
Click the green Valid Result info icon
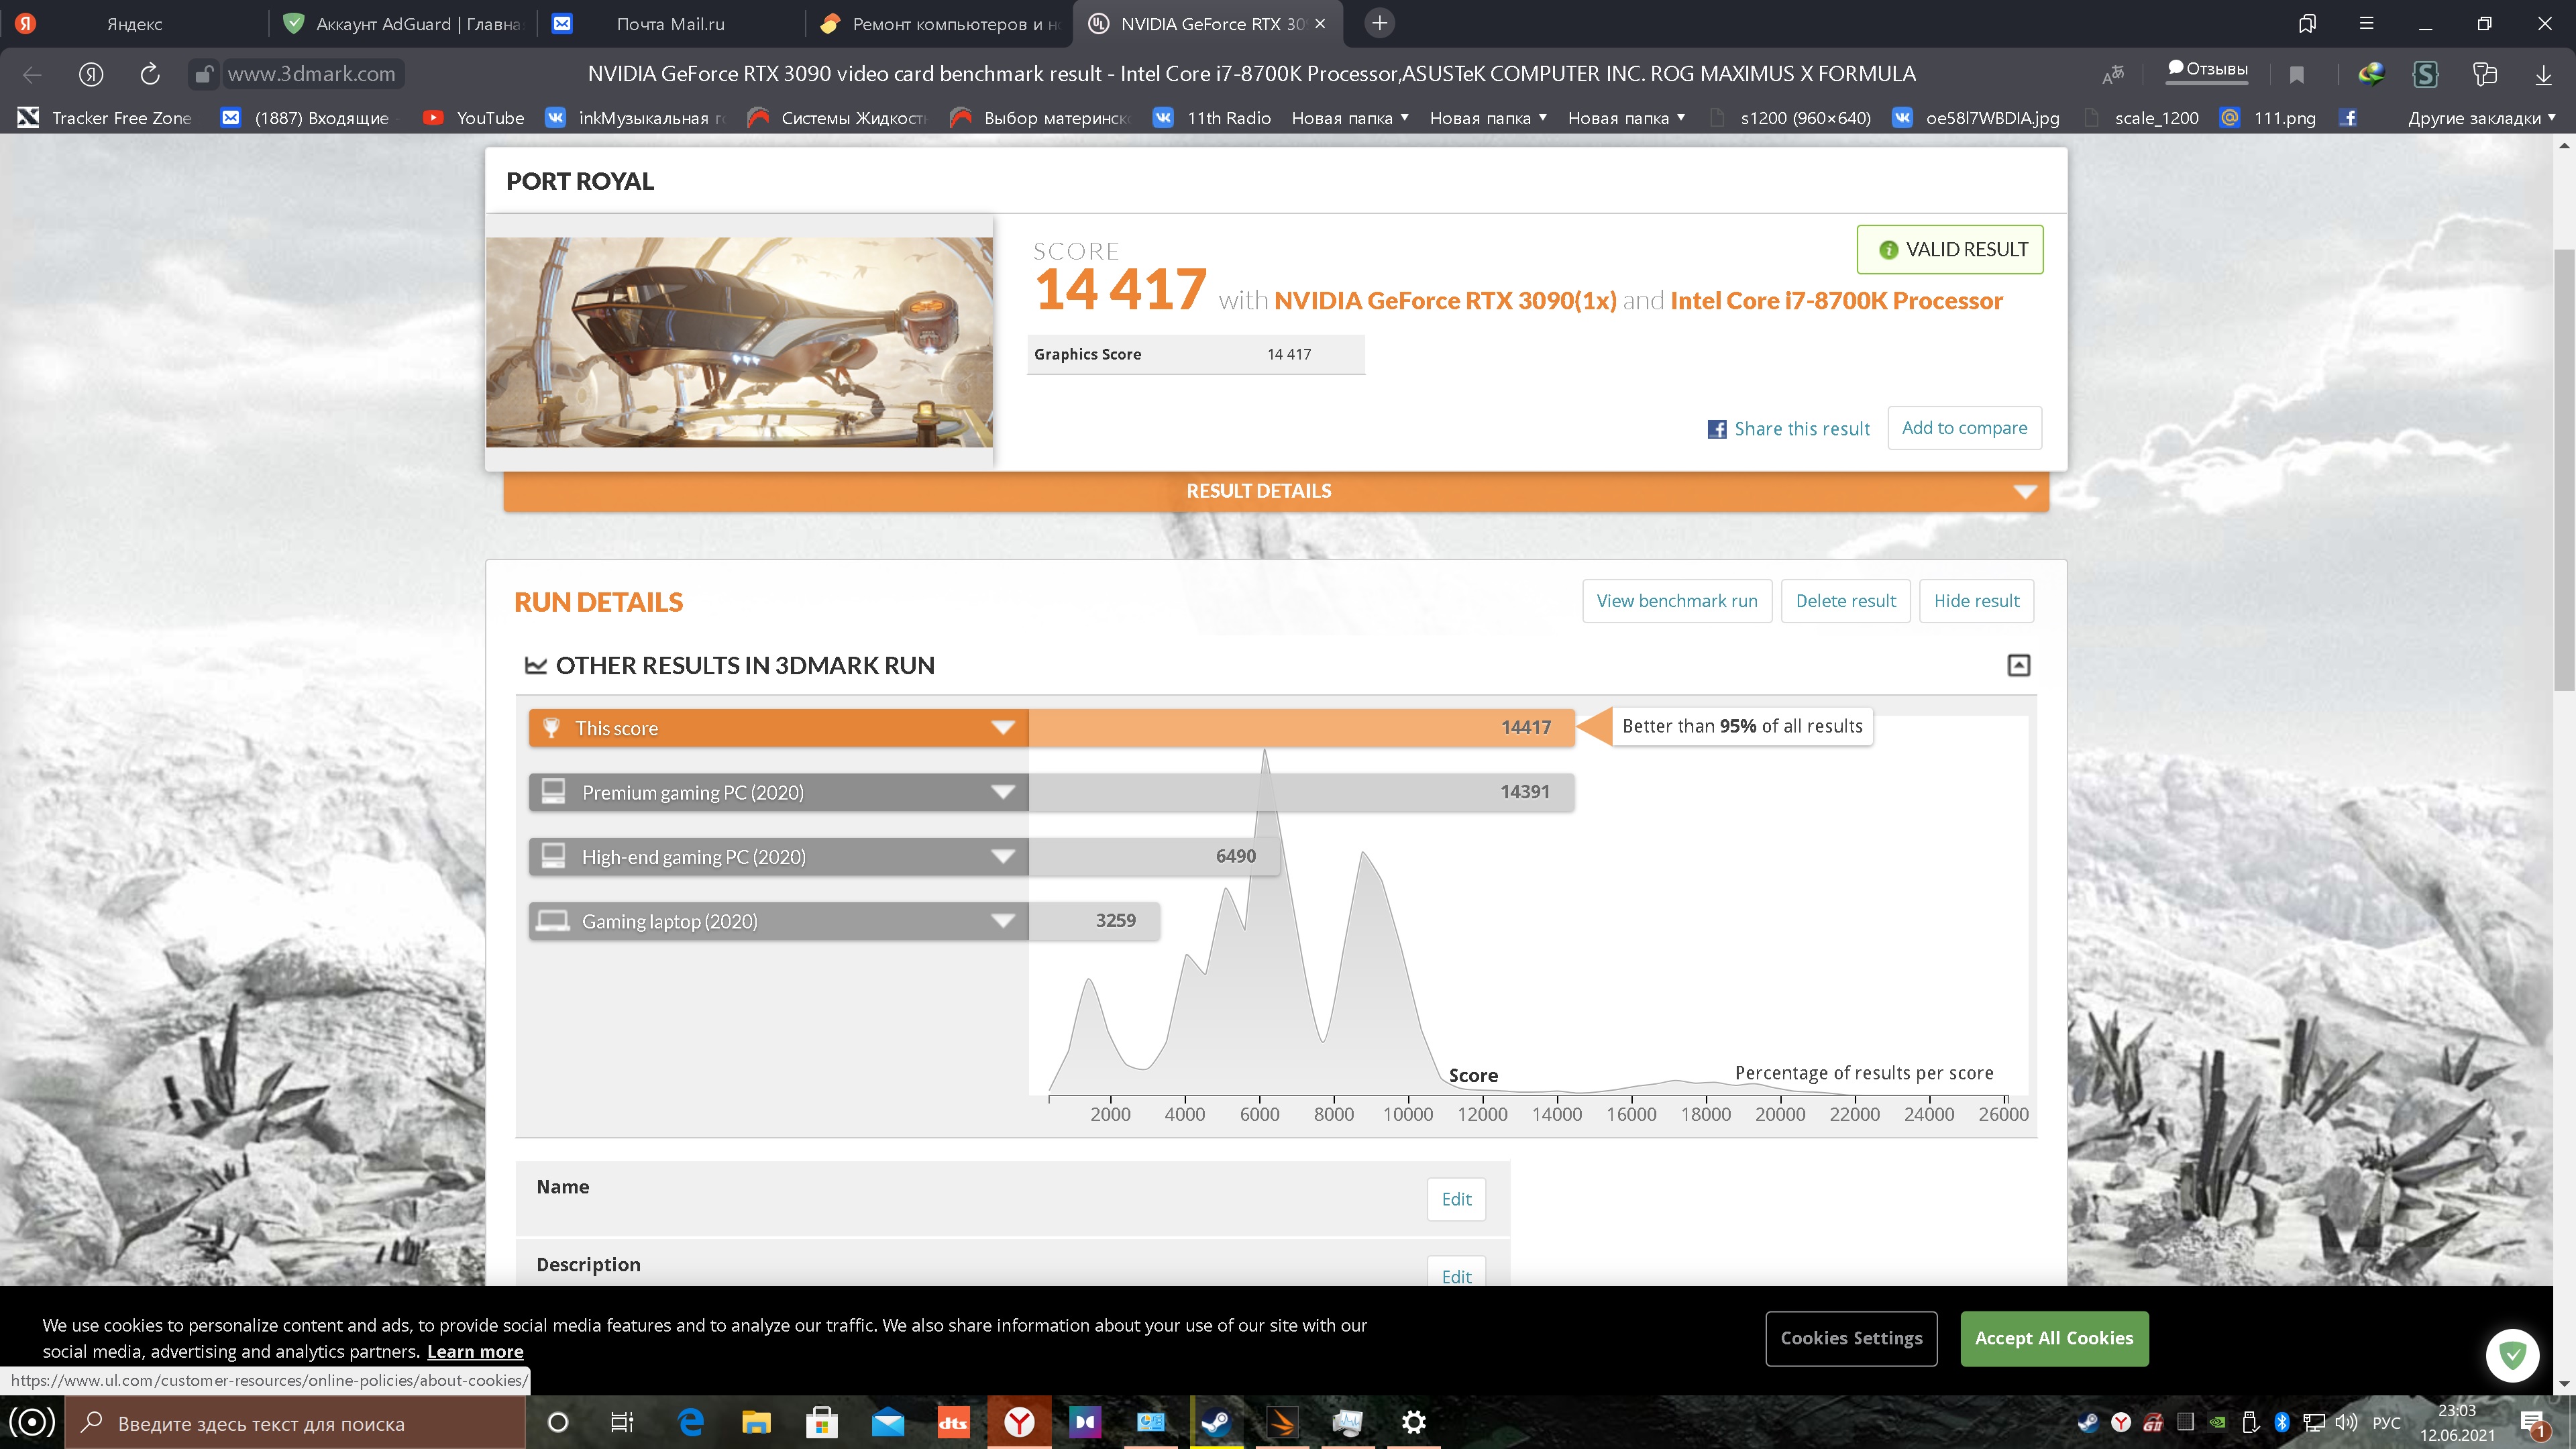(1888, 250)
